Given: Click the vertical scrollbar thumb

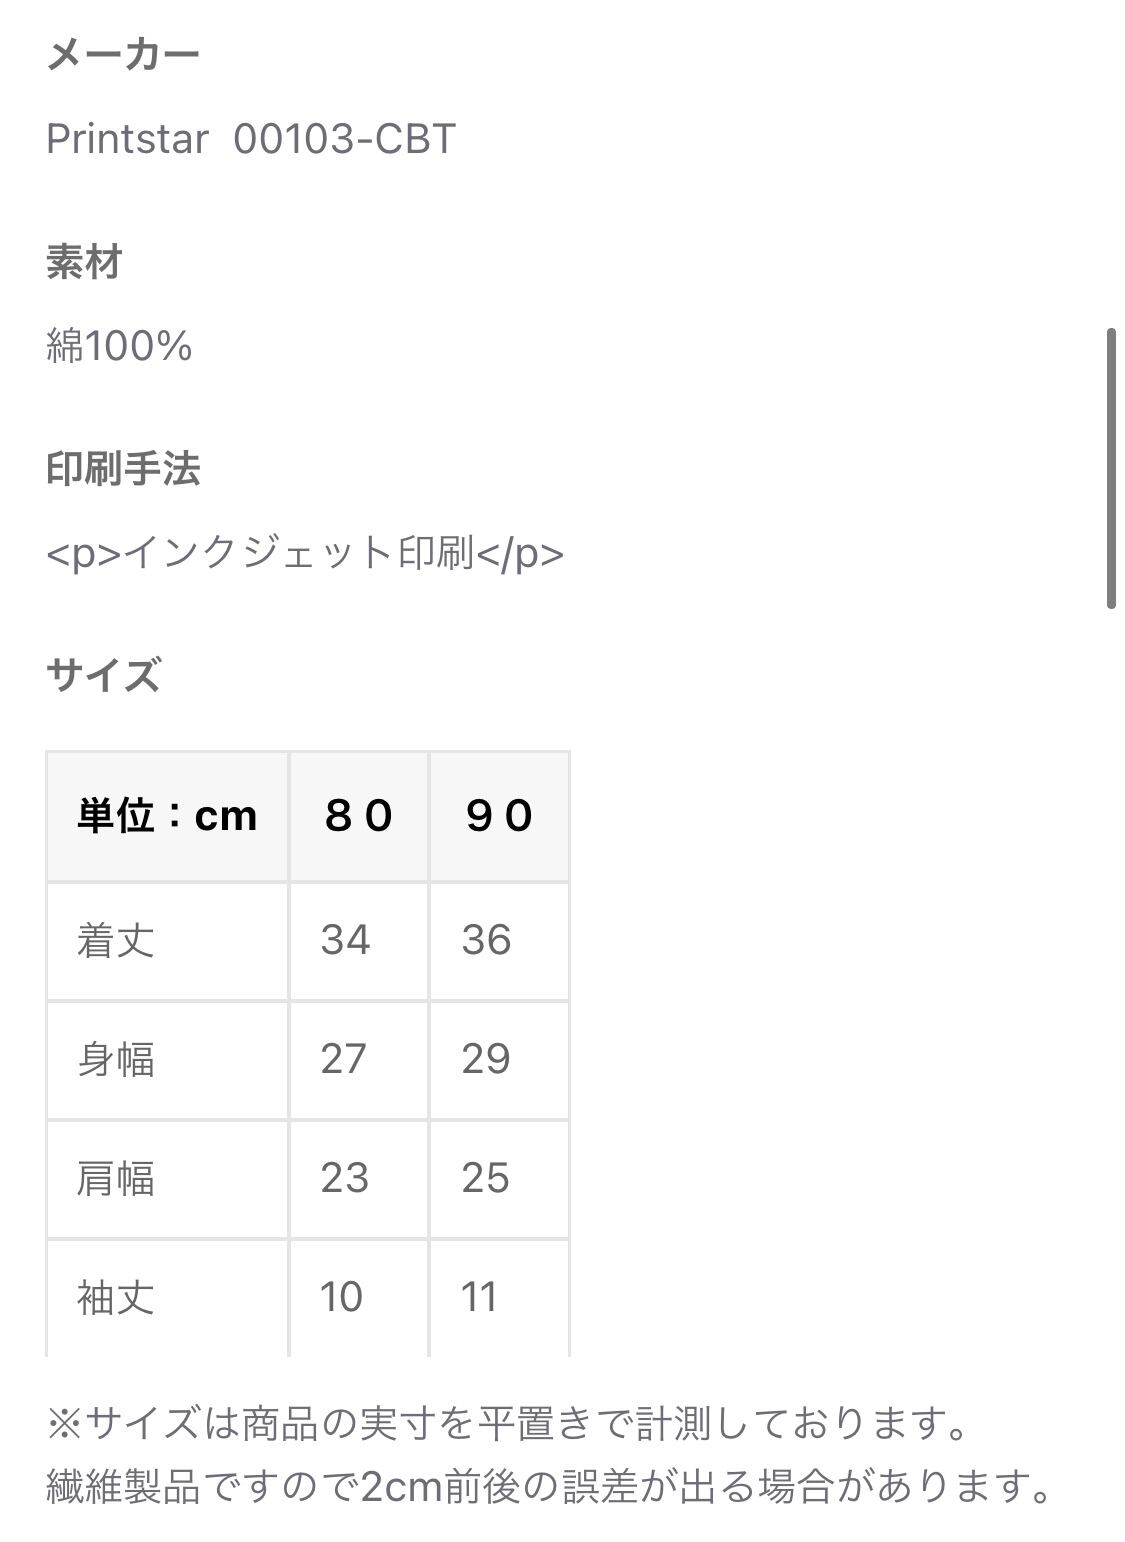Looking at the screenshot, I should point(1111,468).
